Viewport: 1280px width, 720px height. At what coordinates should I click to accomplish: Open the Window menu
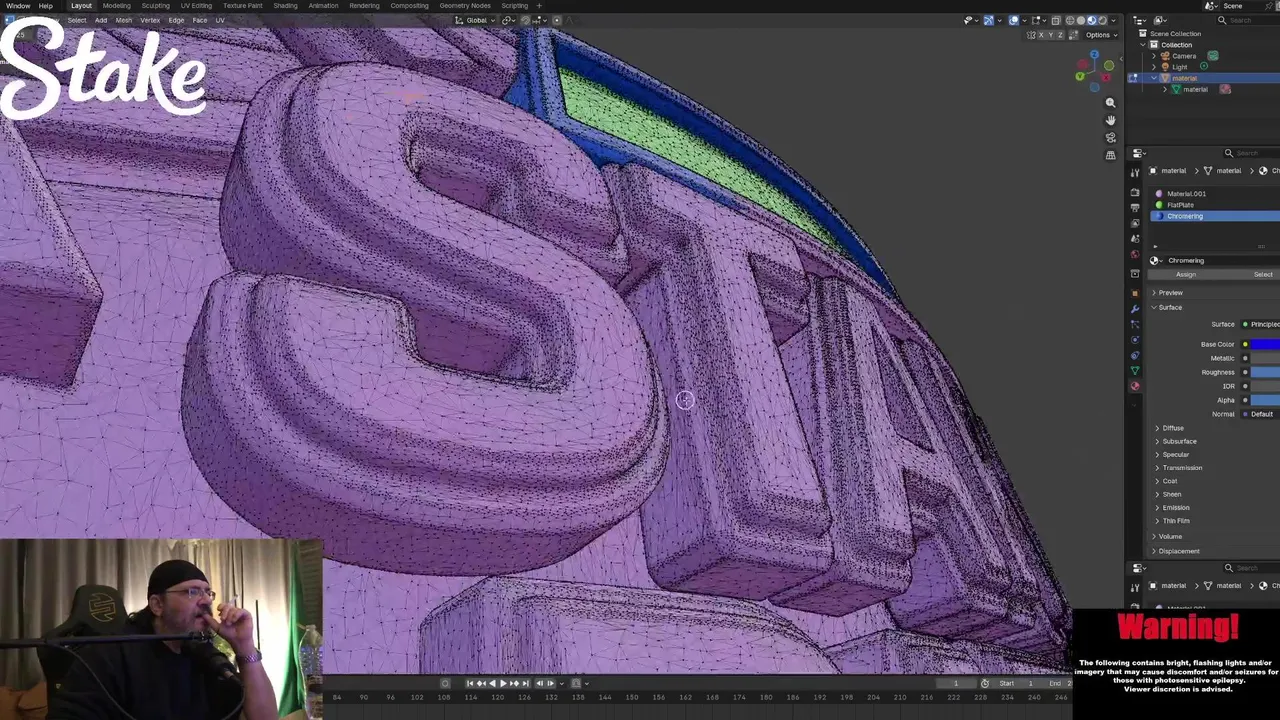pyautogui.click(x=18, y=6)
